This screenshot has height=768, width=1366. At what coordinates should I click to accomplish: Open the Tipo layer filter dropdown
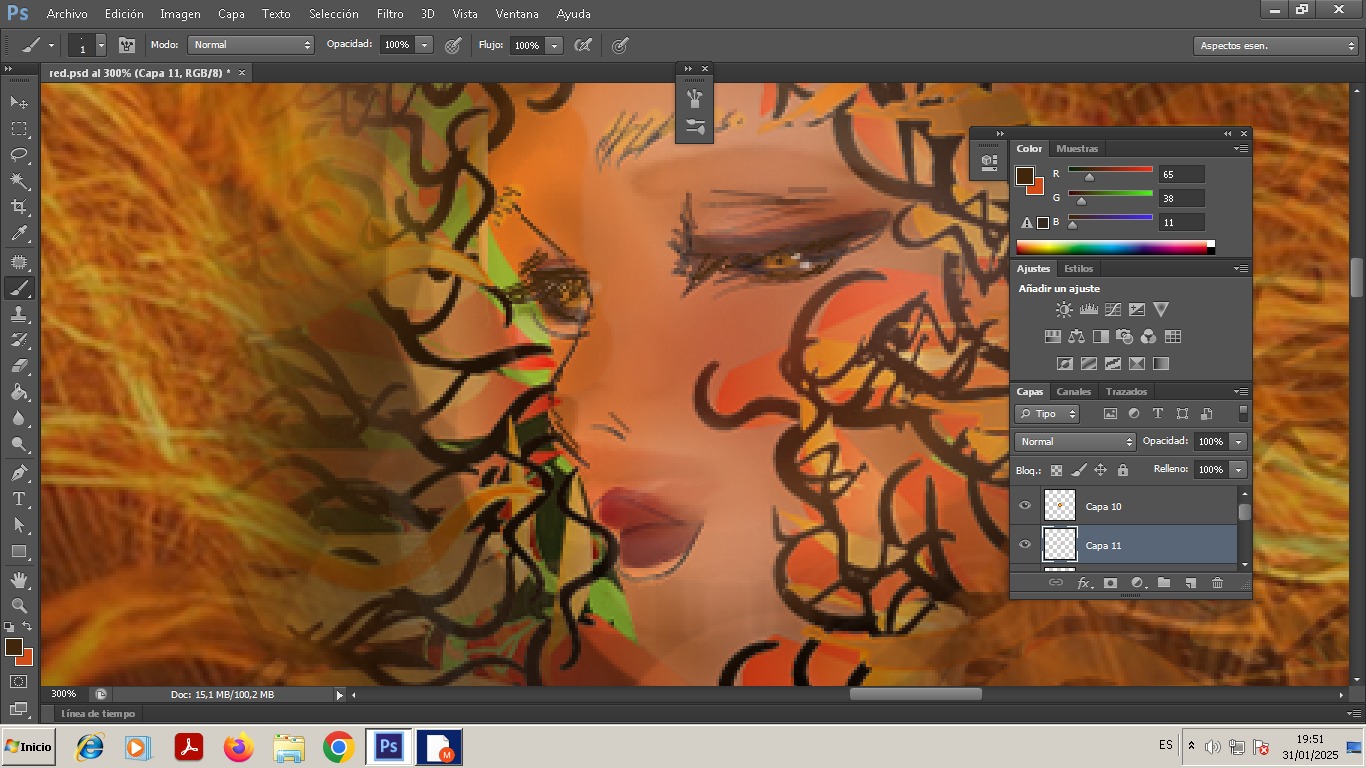[1047, 413]
